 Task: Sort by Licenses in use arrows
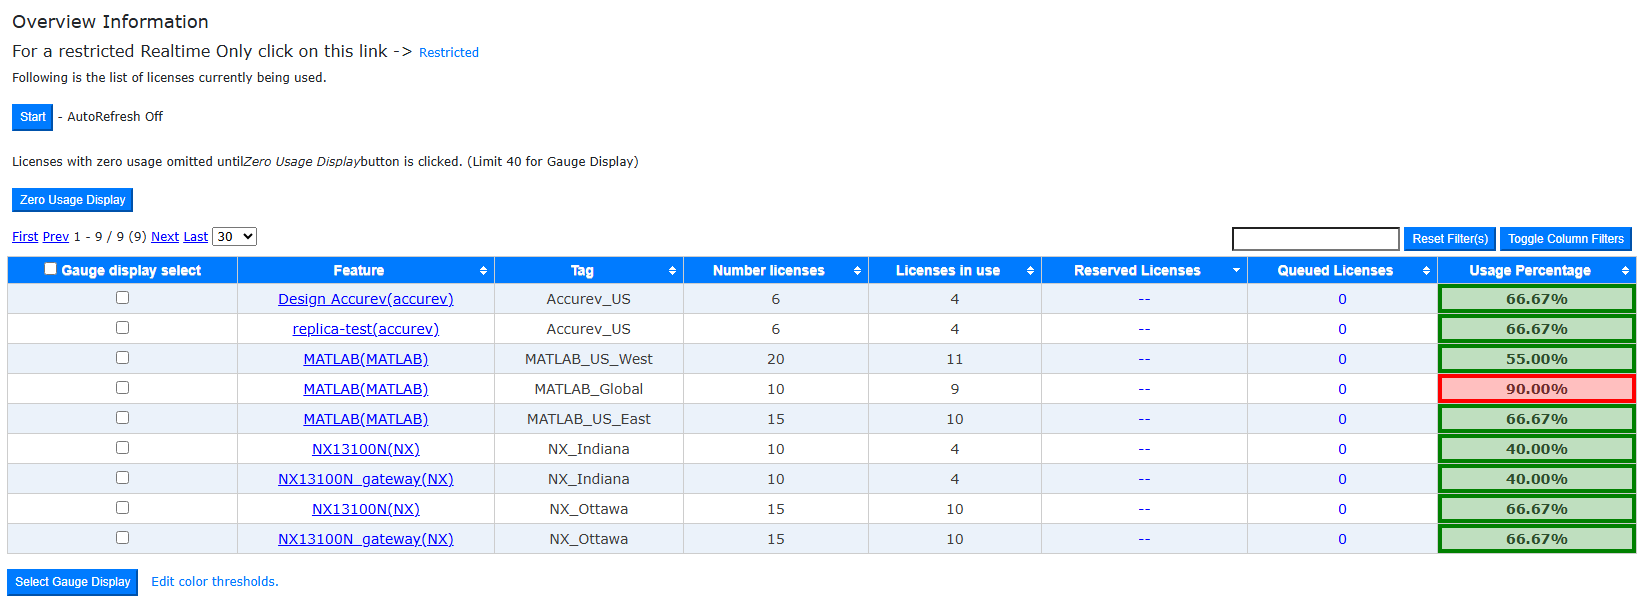click(x=1030, y=271)
